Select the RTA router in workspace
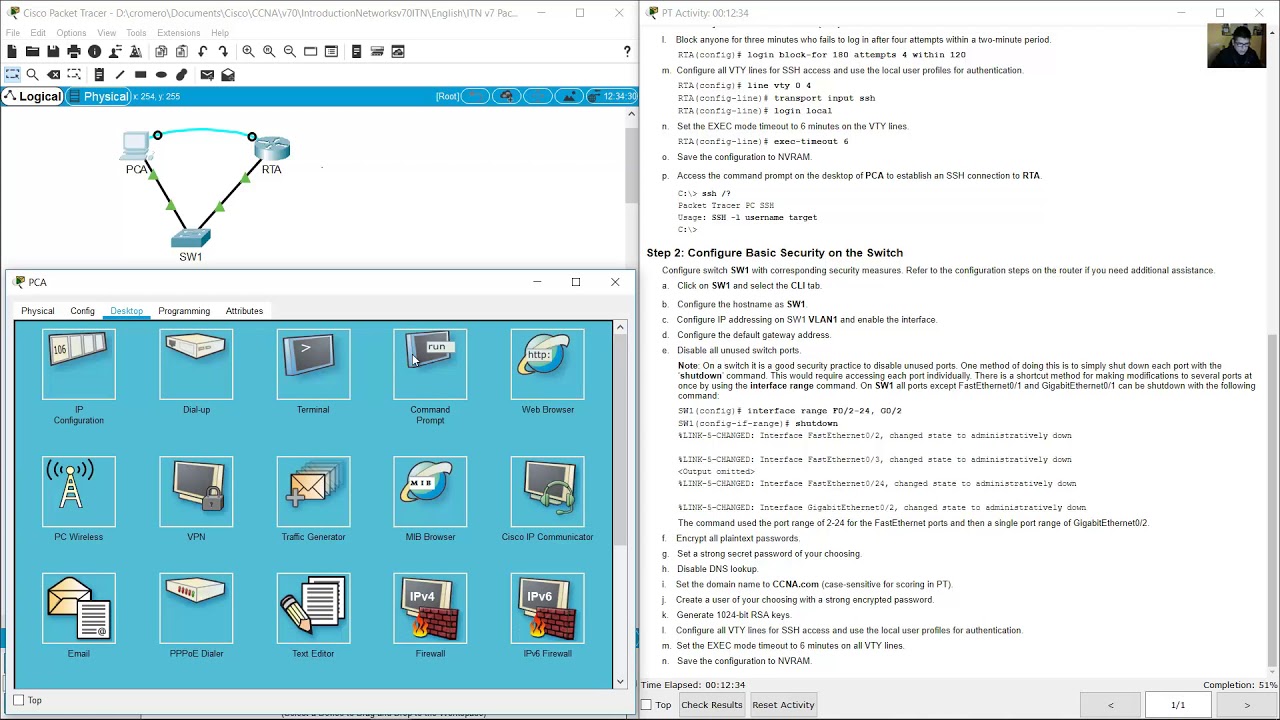Image resolution: width=1280 pixels, height=720 pixels. pos(271,149)
